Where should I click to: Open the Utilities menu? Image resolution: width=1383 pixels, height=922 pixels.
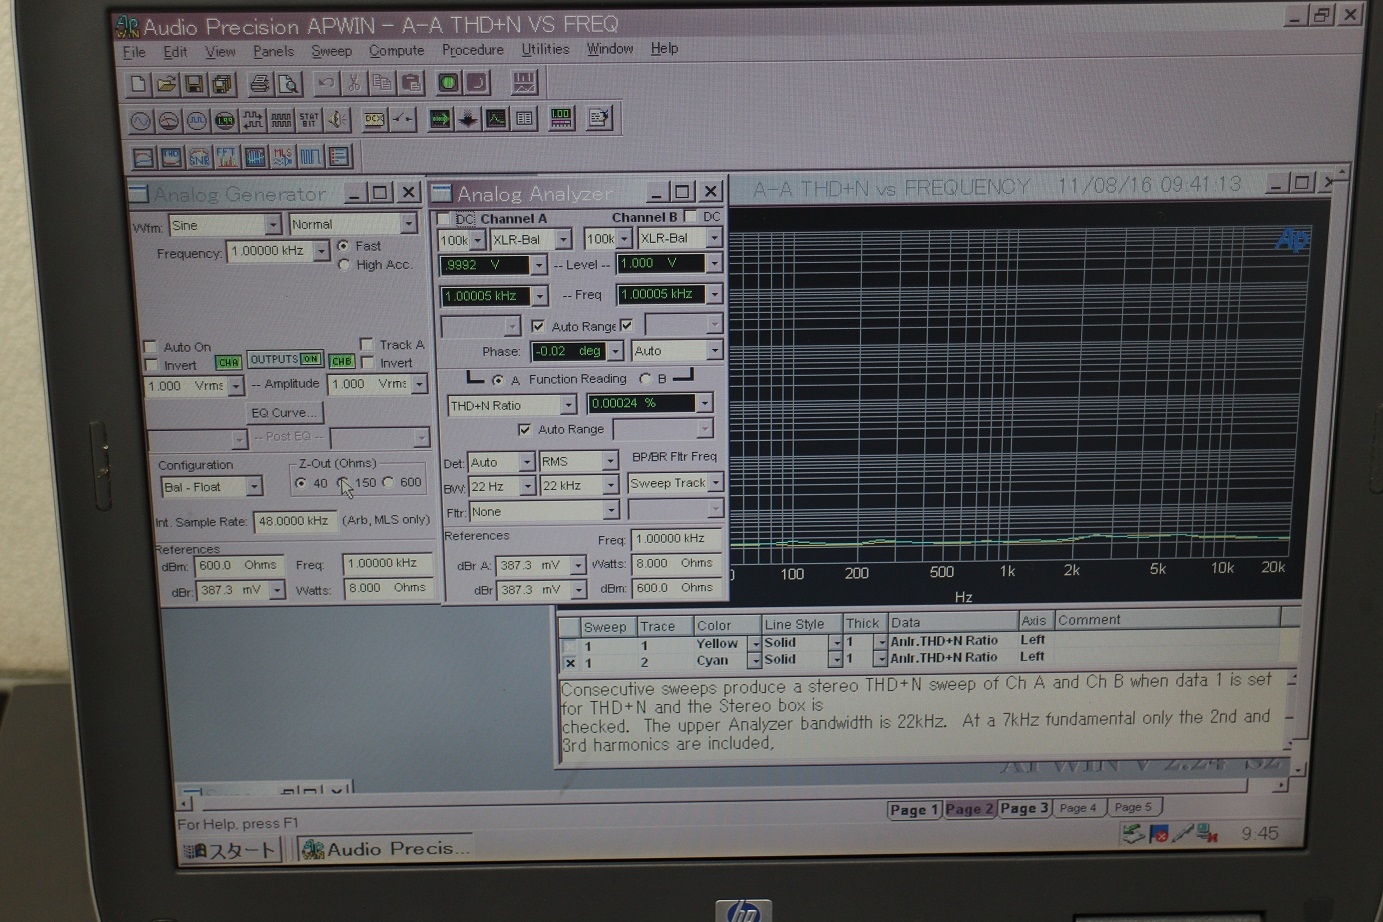pyautogui.click(x=545, y=49)
